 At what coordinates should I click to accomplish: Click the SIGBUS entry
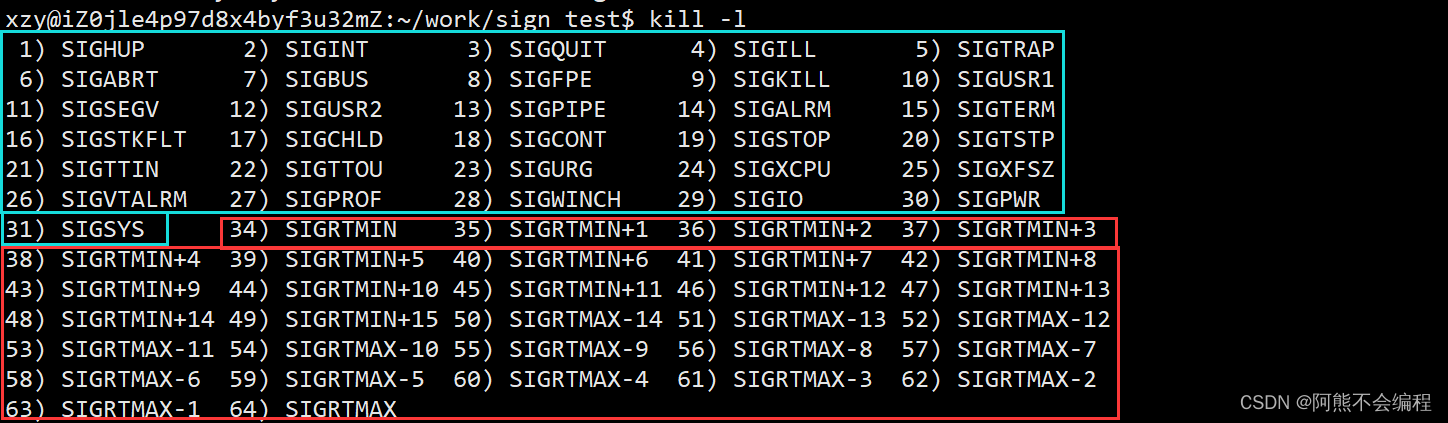click(x=327, y=79)
